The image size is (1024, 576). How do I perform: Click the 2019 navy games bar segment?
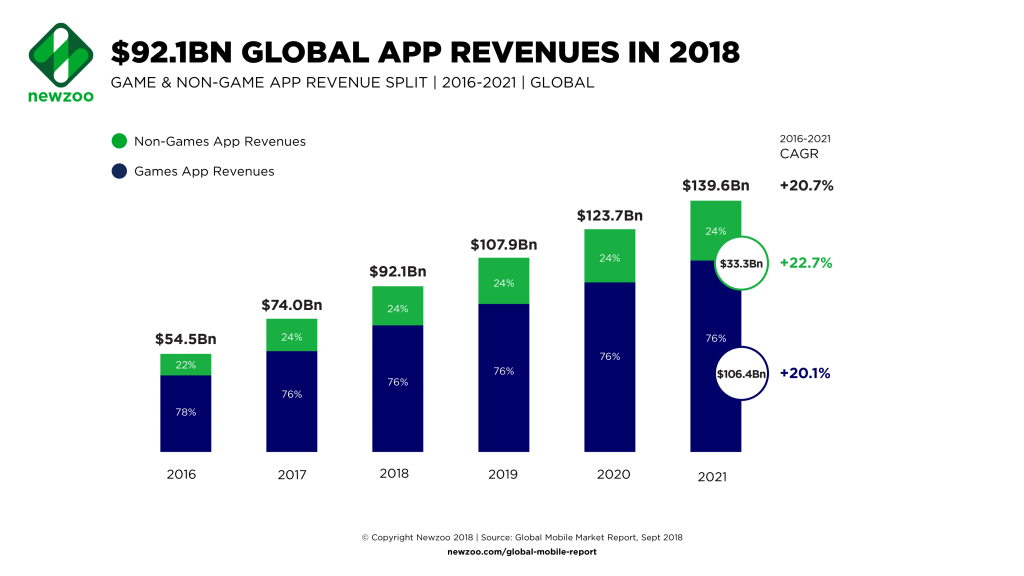point(504,377)
